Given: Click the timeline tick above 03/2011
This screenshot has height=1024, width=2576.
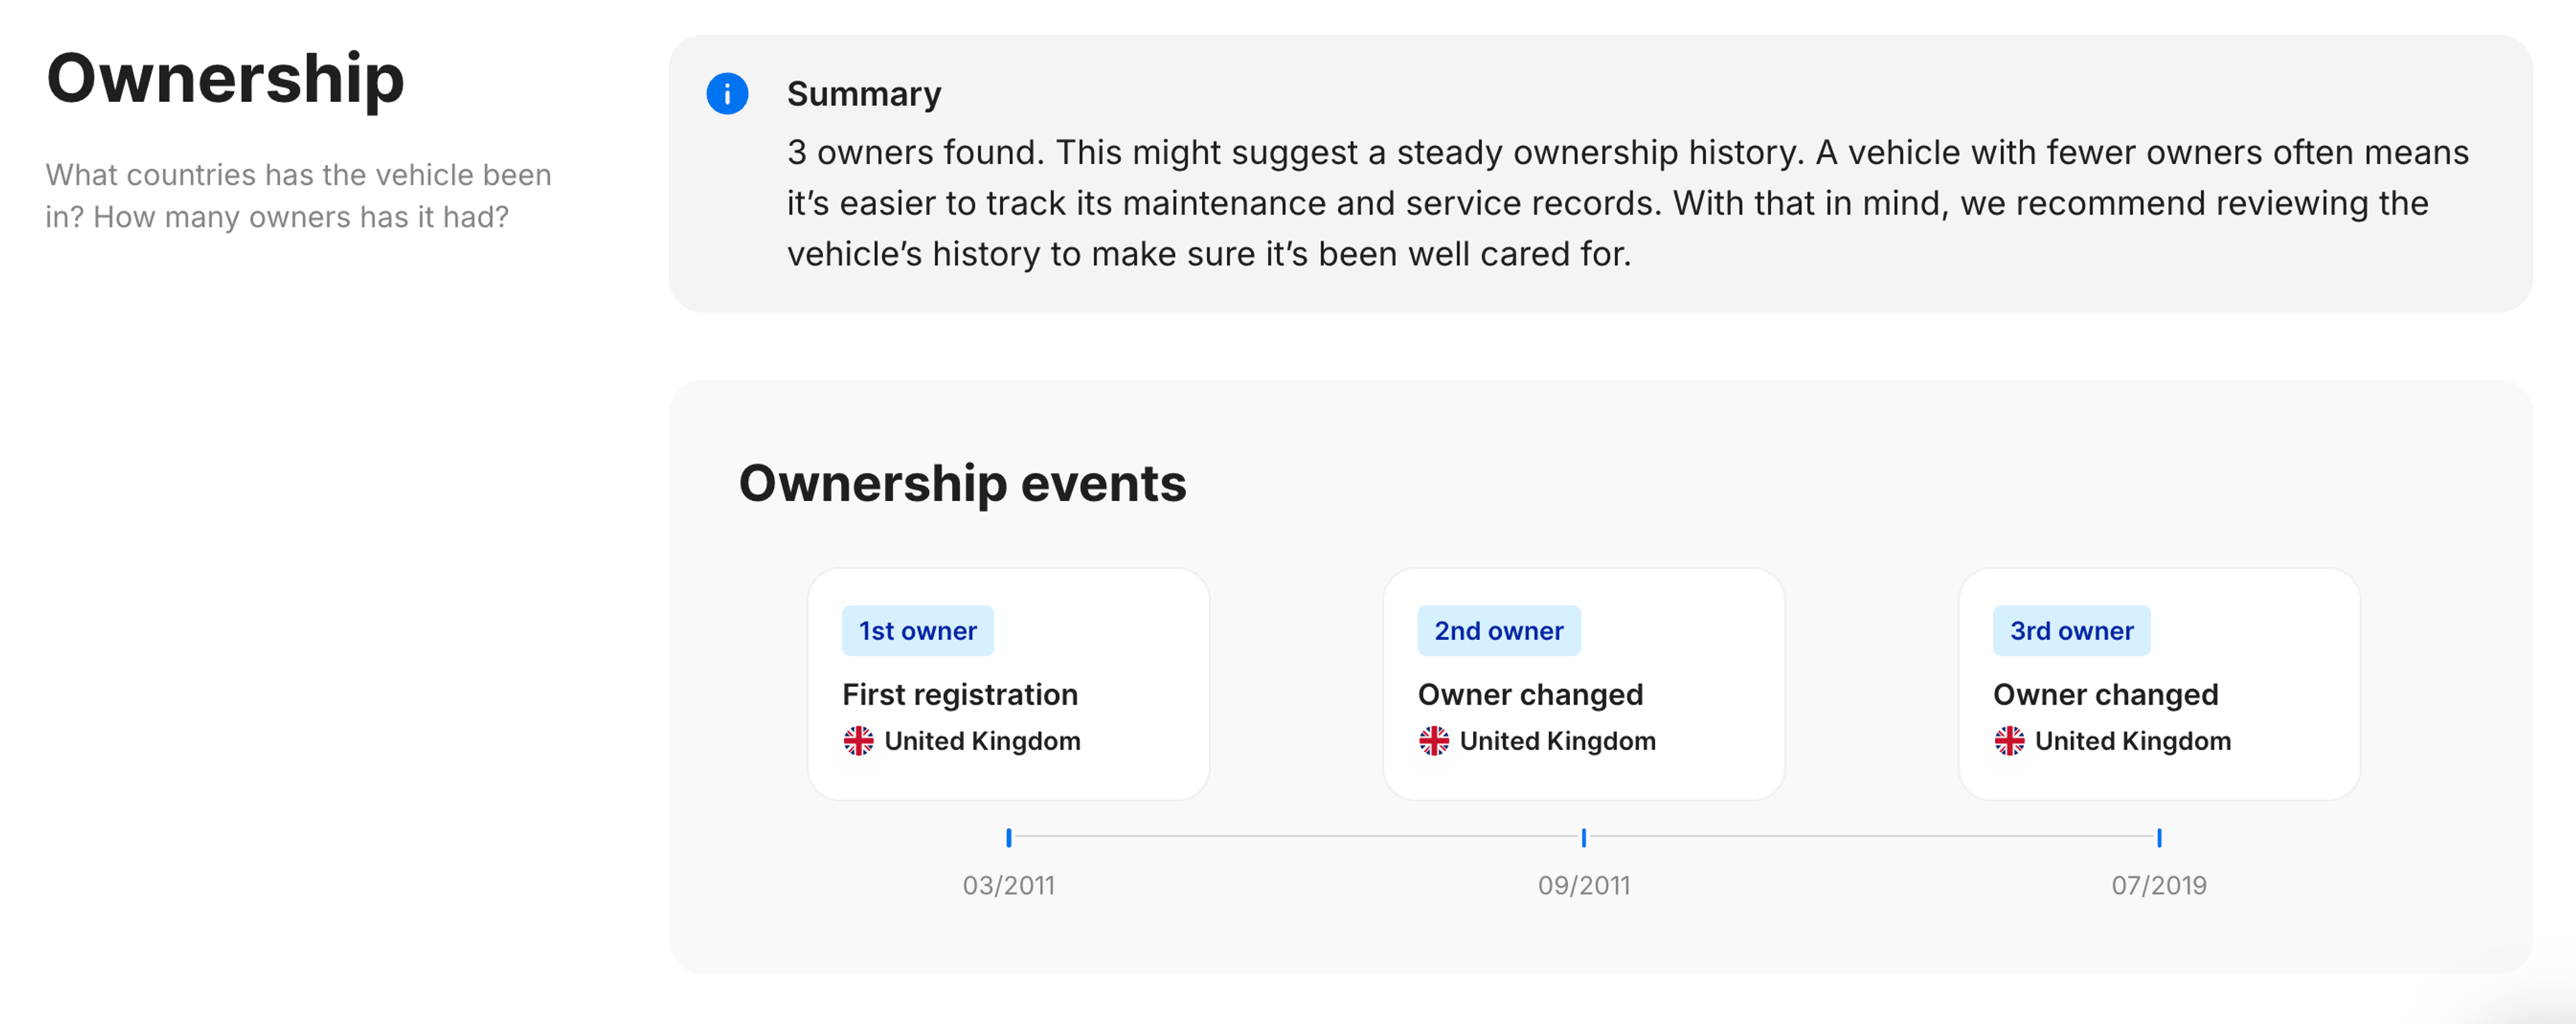Looking at the screenshot, I should click(x=1008, y=837).
